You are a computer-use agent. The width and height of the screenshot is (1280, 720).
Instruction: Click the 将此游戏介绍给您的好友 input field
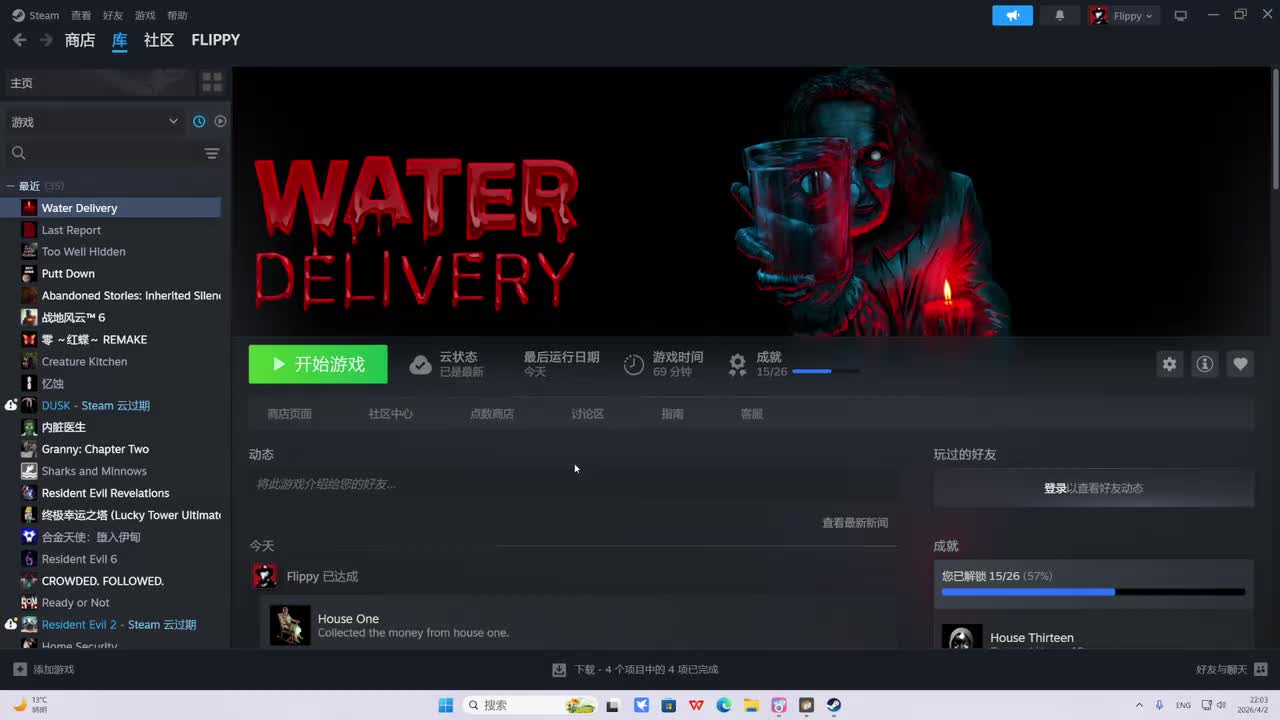[x=573, y=484]
